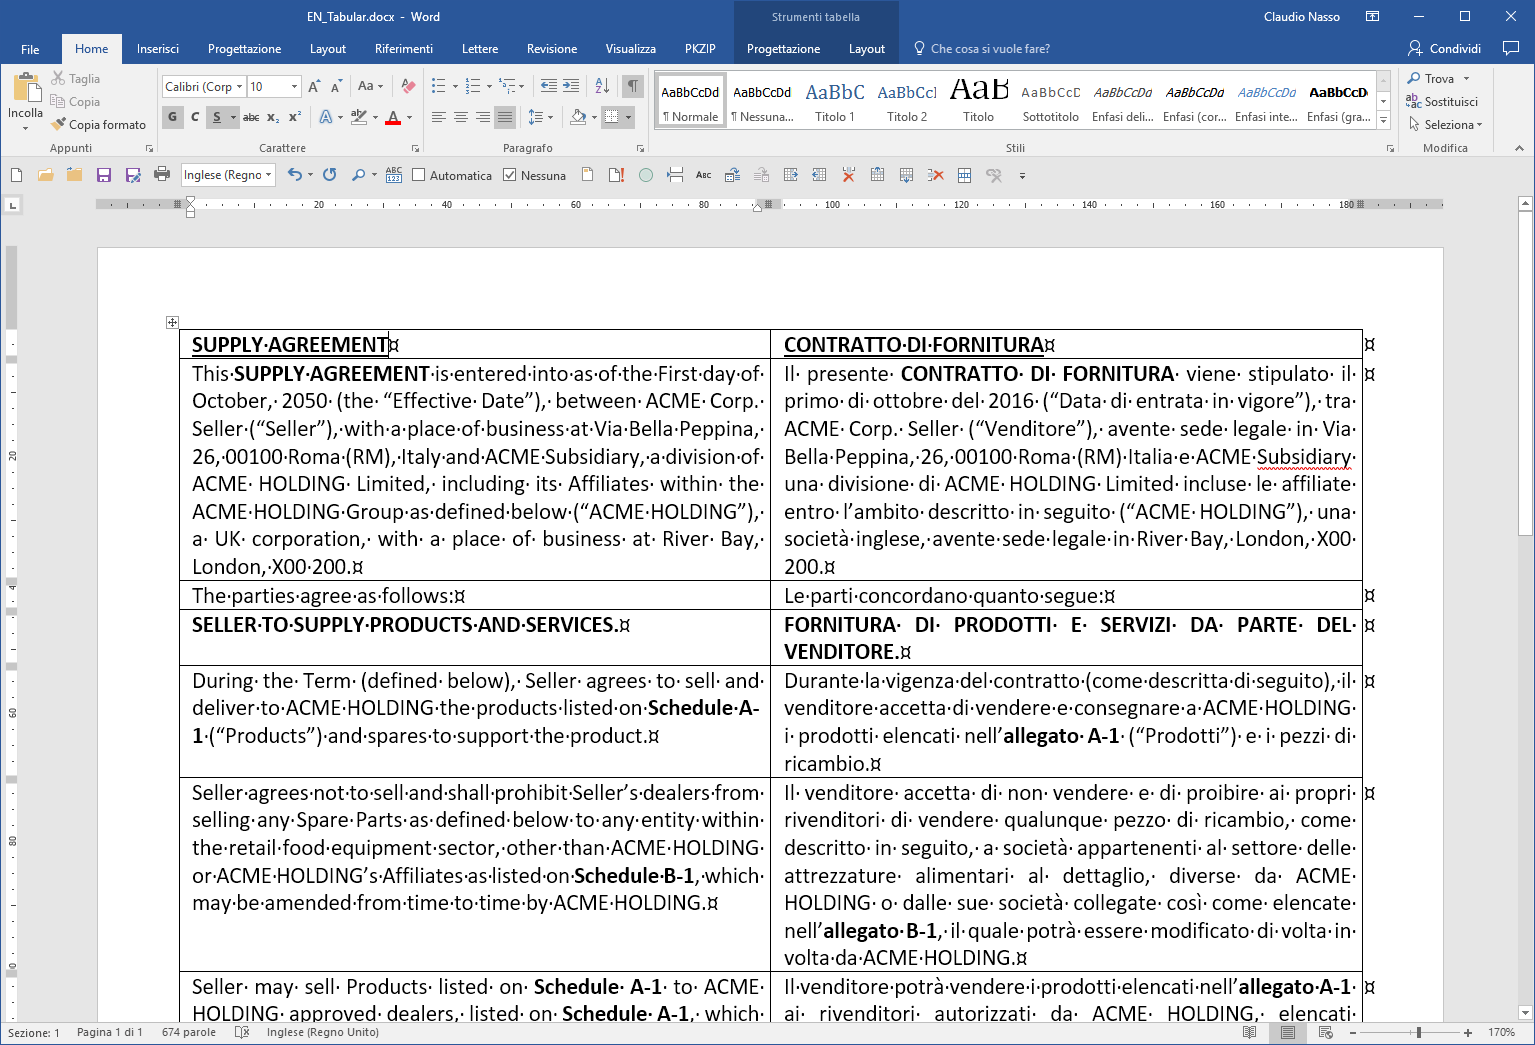Open the Seleziona dropdown
Viewport: 1535px width, 1045px height.
point(1446,125)
